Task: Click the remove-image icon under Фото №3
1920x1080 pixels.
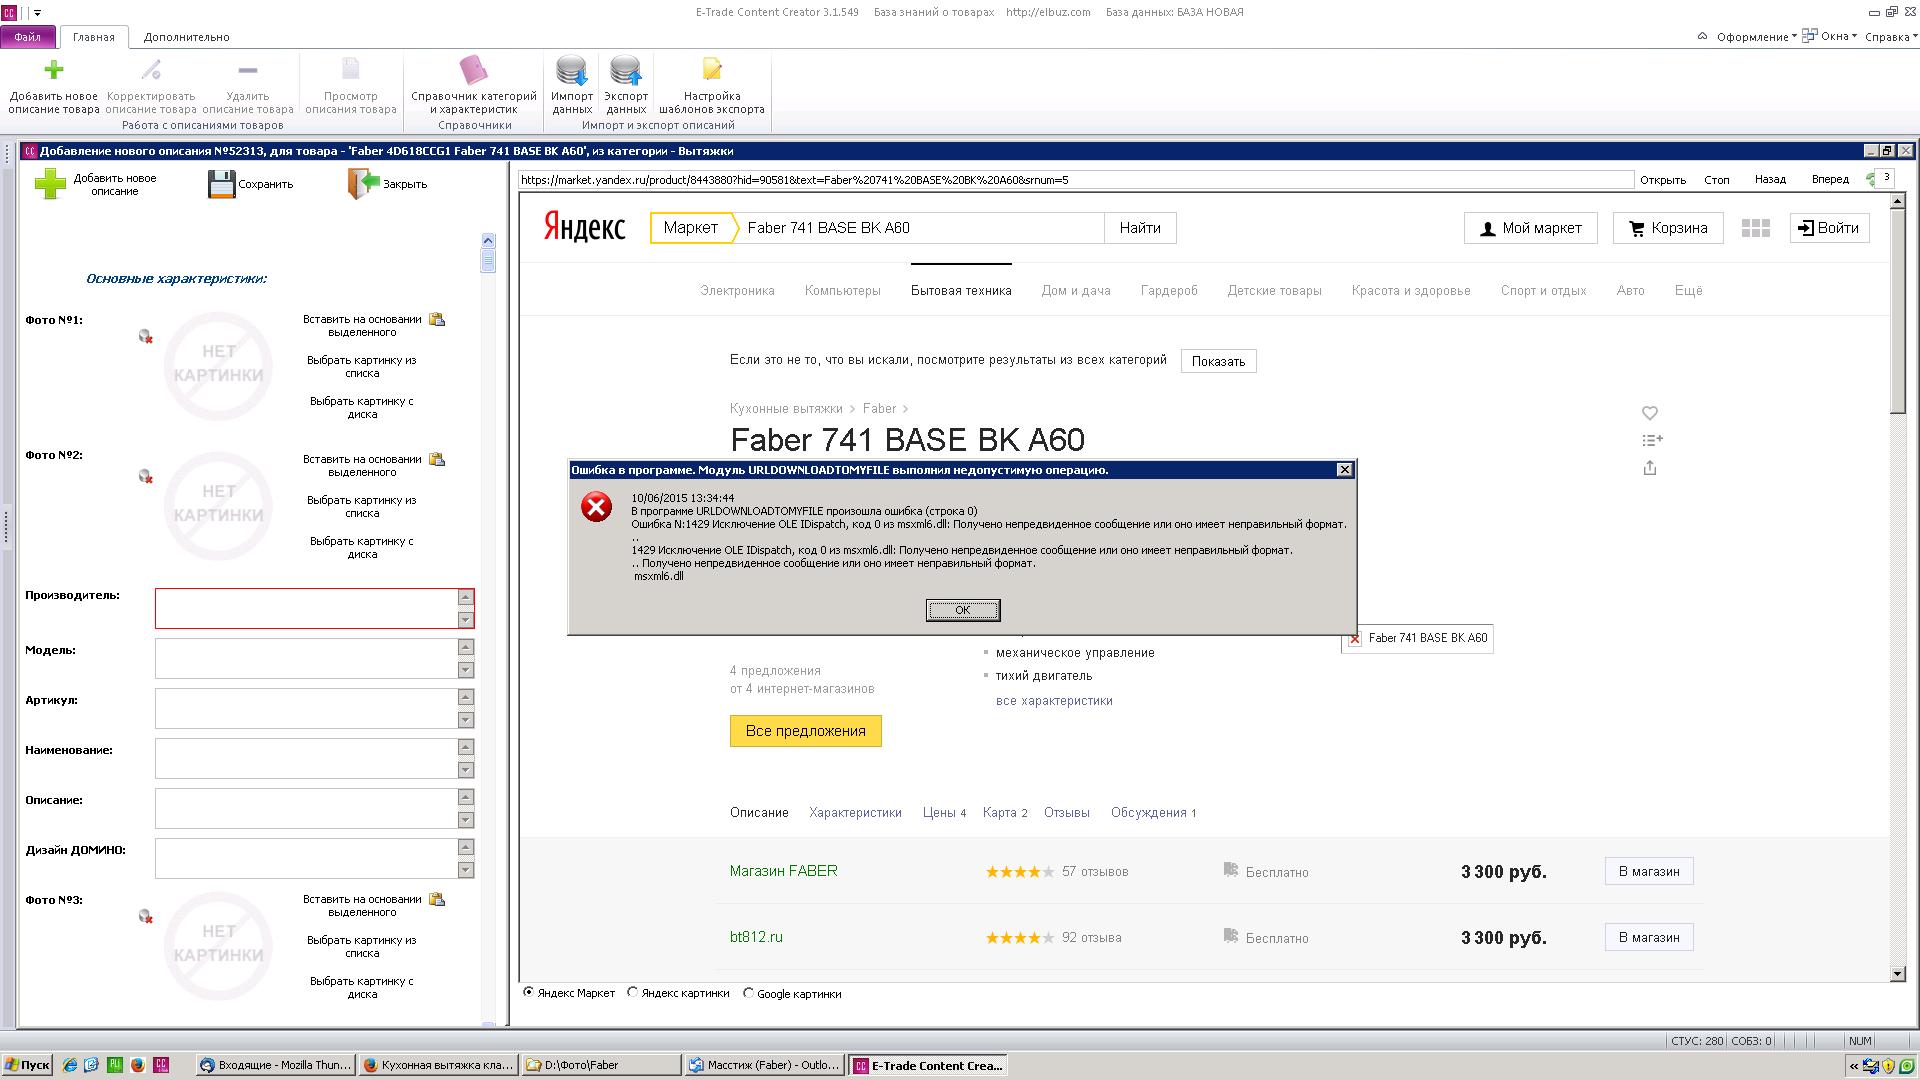Action: 146,917
